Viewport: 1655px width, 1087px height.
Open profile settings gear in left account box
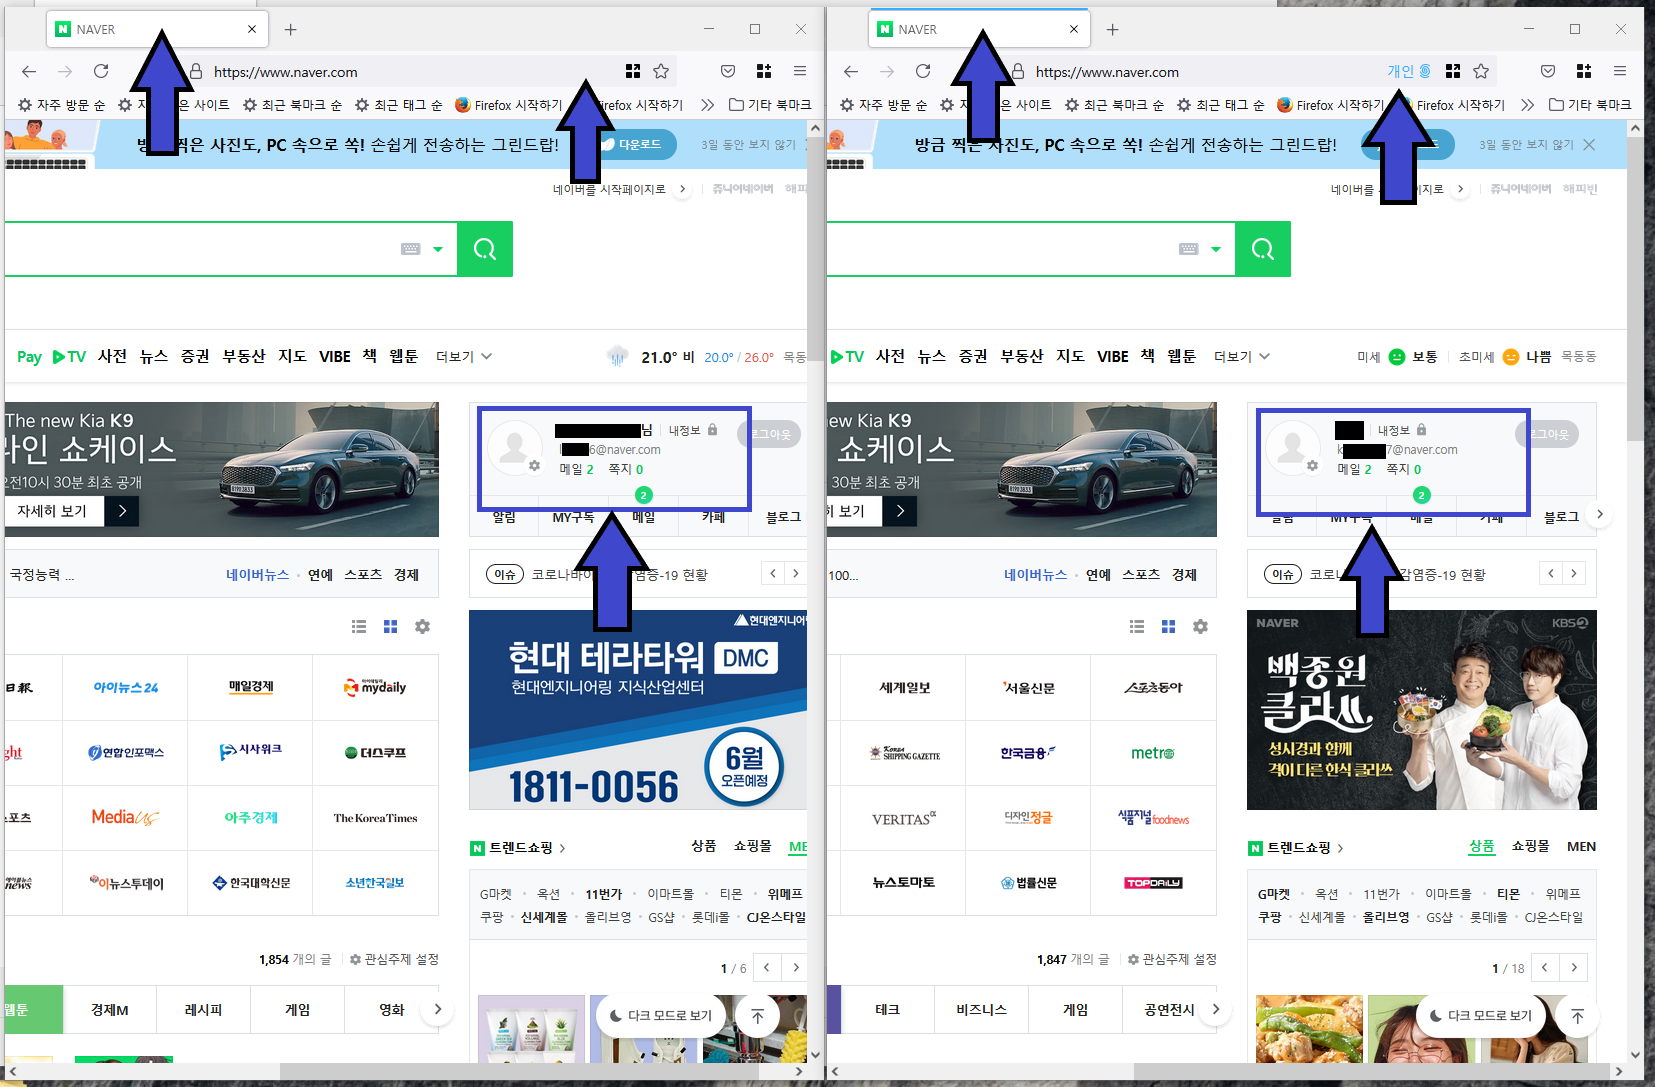click(534, 466)
